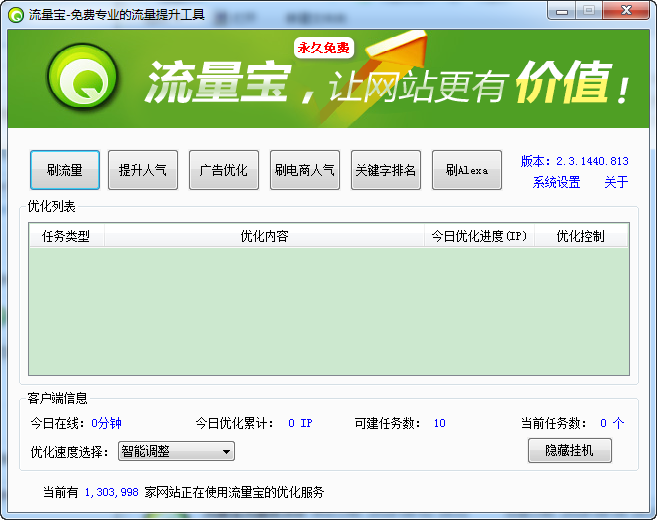
Task: Click the 任务类型 column header
Action: (66, 236)
